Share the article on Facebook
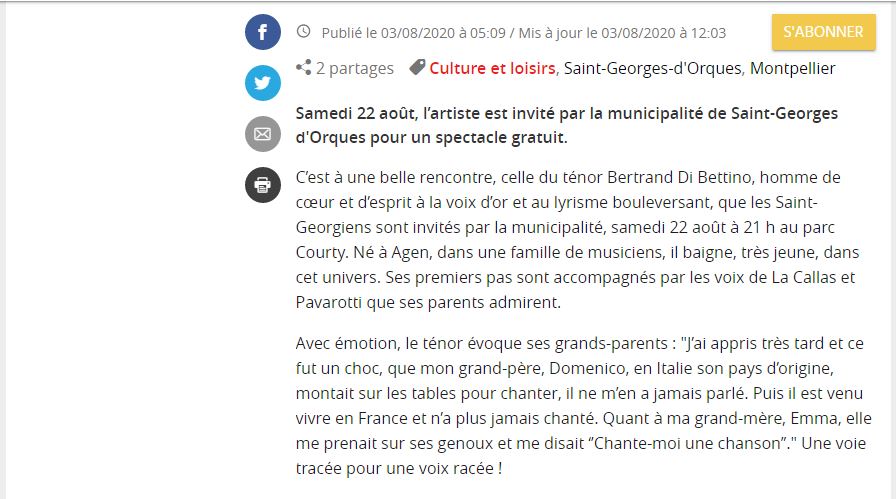This screenshot has width=896, height=499. (263, 32)
